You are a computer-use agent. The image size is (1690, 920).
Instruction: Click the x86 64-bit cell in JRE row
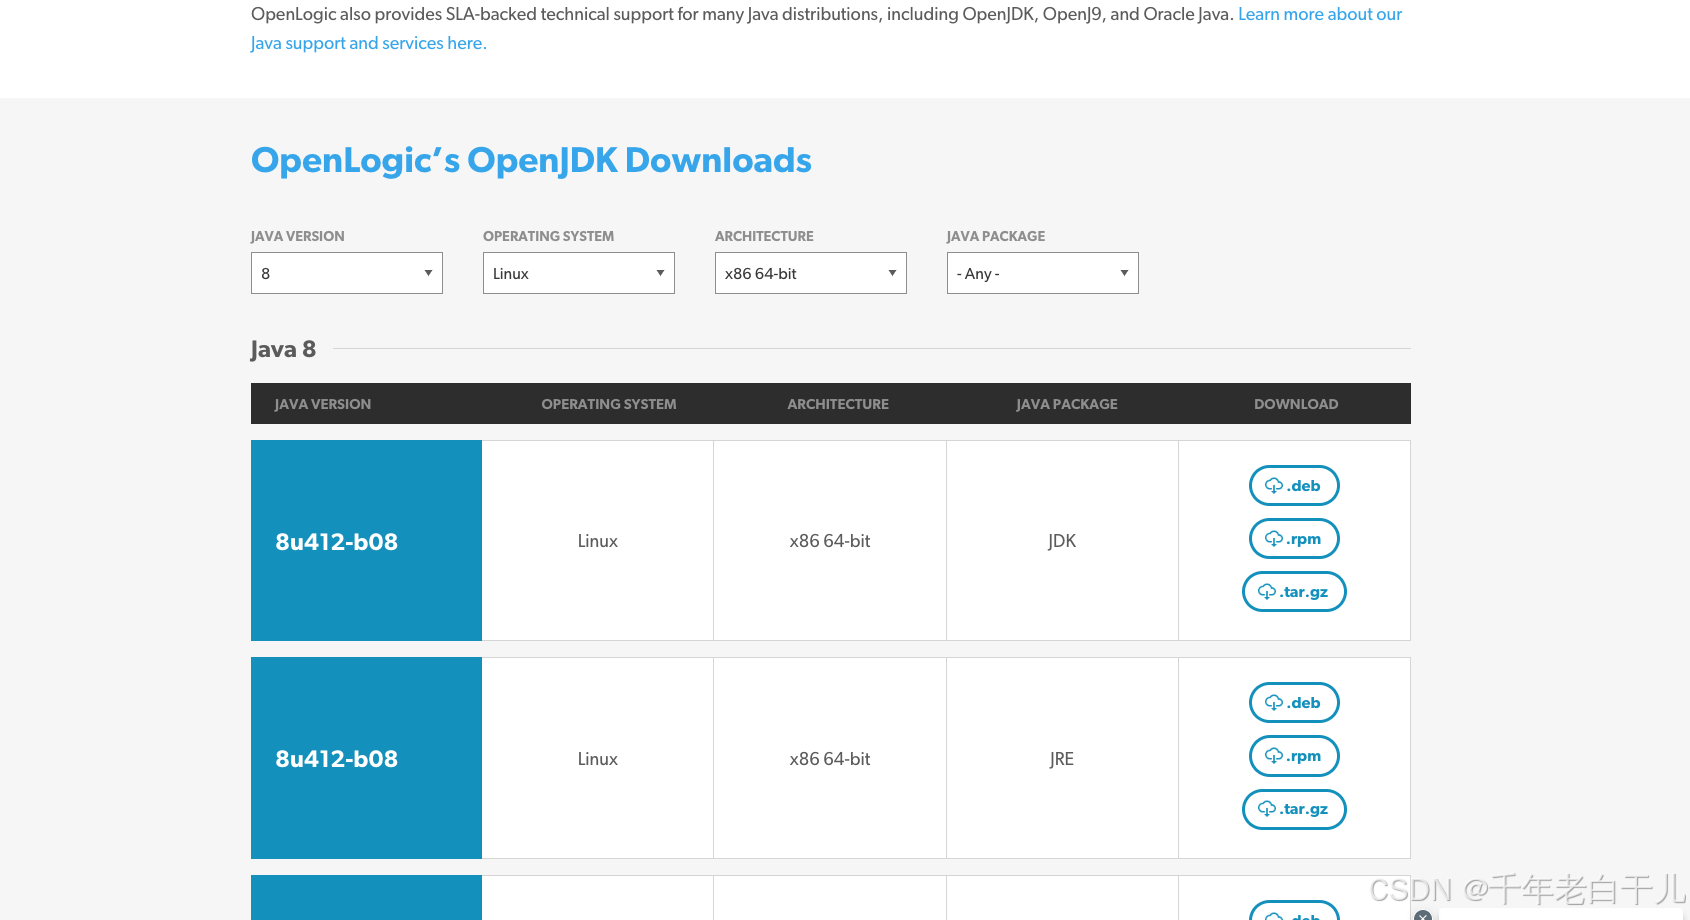830,758
